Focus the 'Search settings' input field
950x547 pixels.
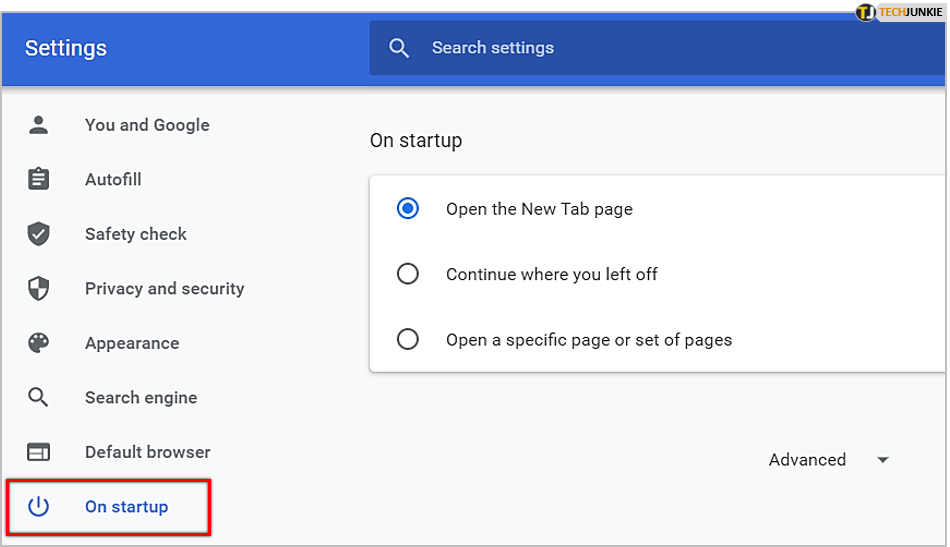600,48
